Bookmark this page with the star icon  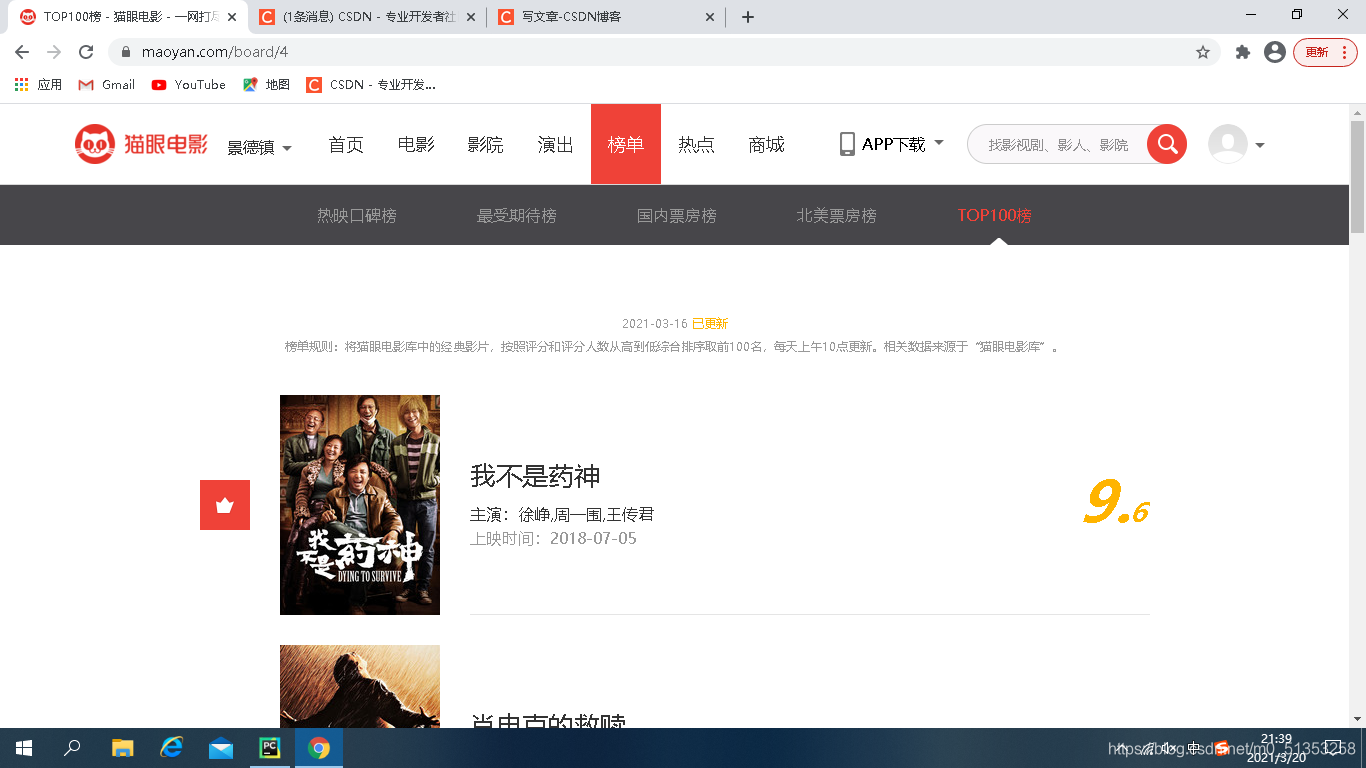pos(1203,52)
